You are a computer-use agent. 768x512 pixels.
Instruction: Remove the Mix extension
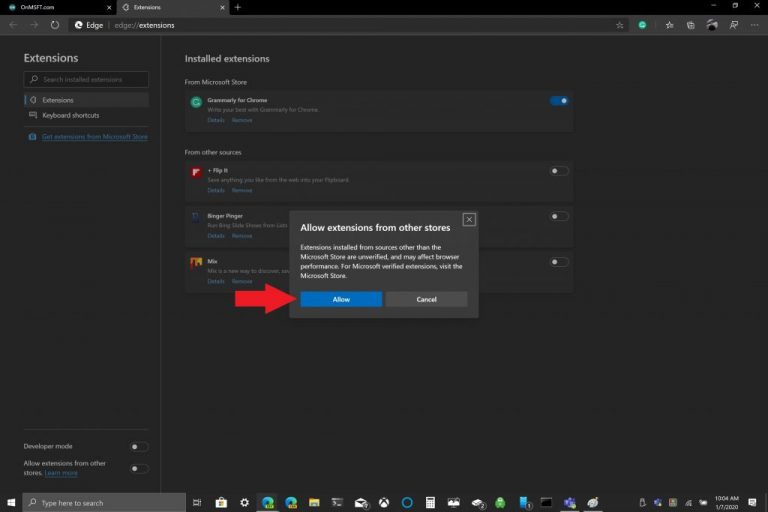(x=242, y=281)
